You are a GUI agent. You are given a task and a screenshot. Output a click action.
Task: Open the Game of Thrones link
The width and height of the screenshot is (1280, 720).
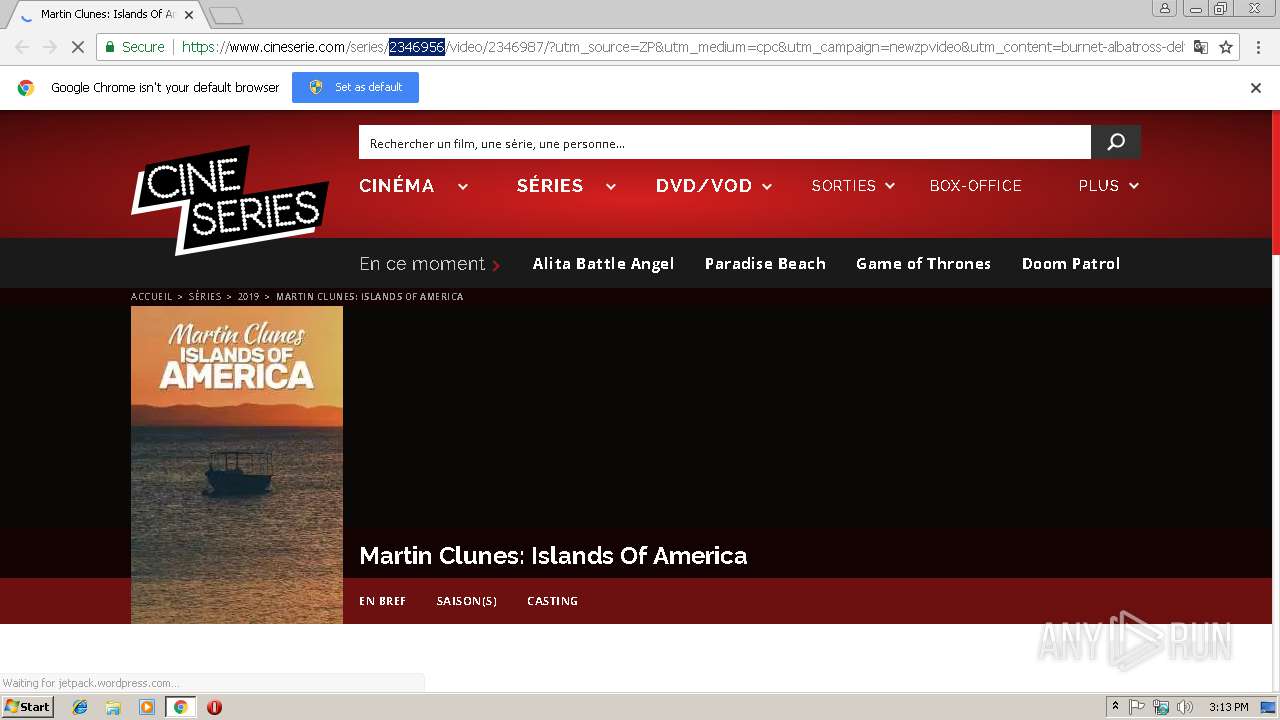pos(923,264)
